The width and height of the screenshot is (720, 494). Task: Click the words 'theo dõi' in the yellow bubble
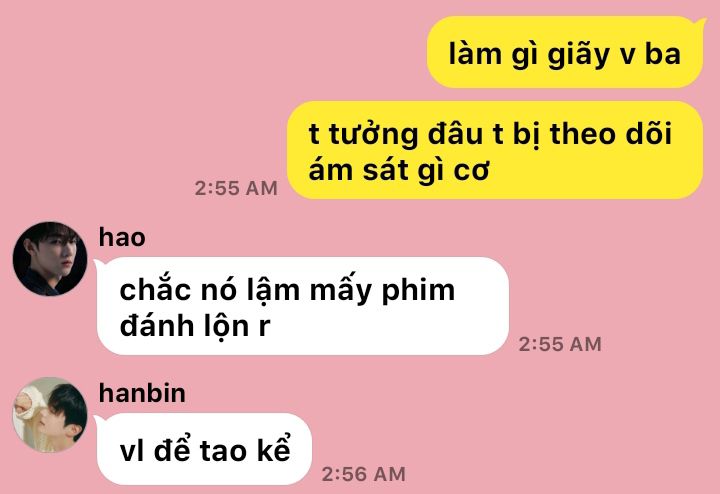[611, 134]
